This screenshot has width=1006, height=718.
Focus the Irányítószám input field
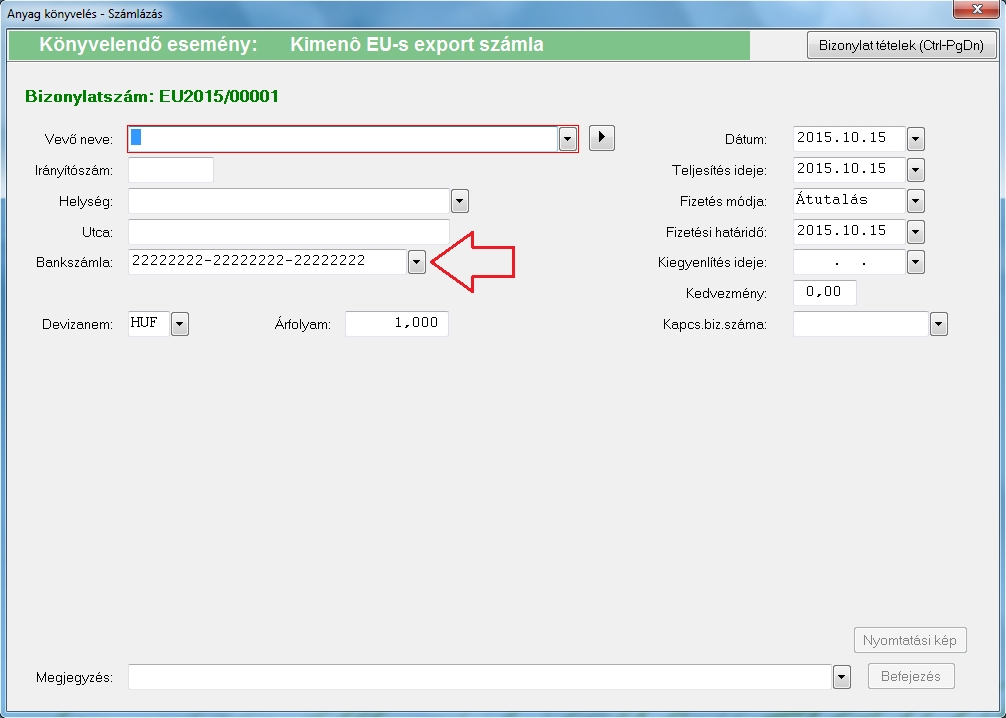[x=171, y=170]
